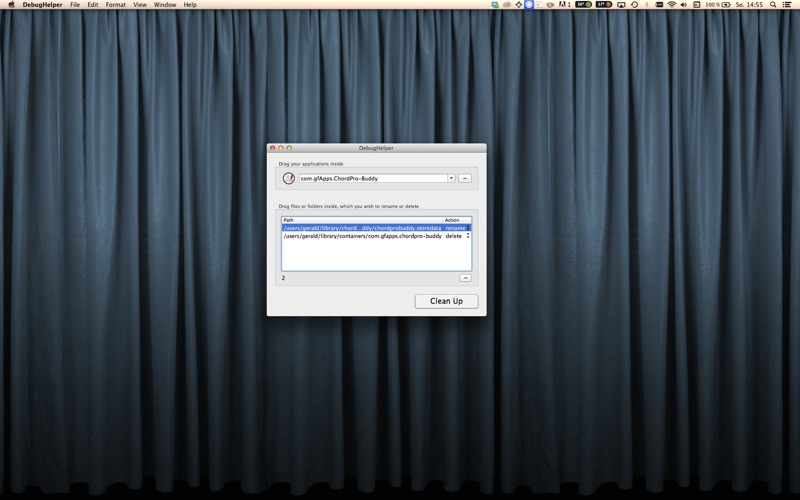Click the highlighted blue circular menu bar icon
Screen dimensions: 800x500
pos(529,5)
